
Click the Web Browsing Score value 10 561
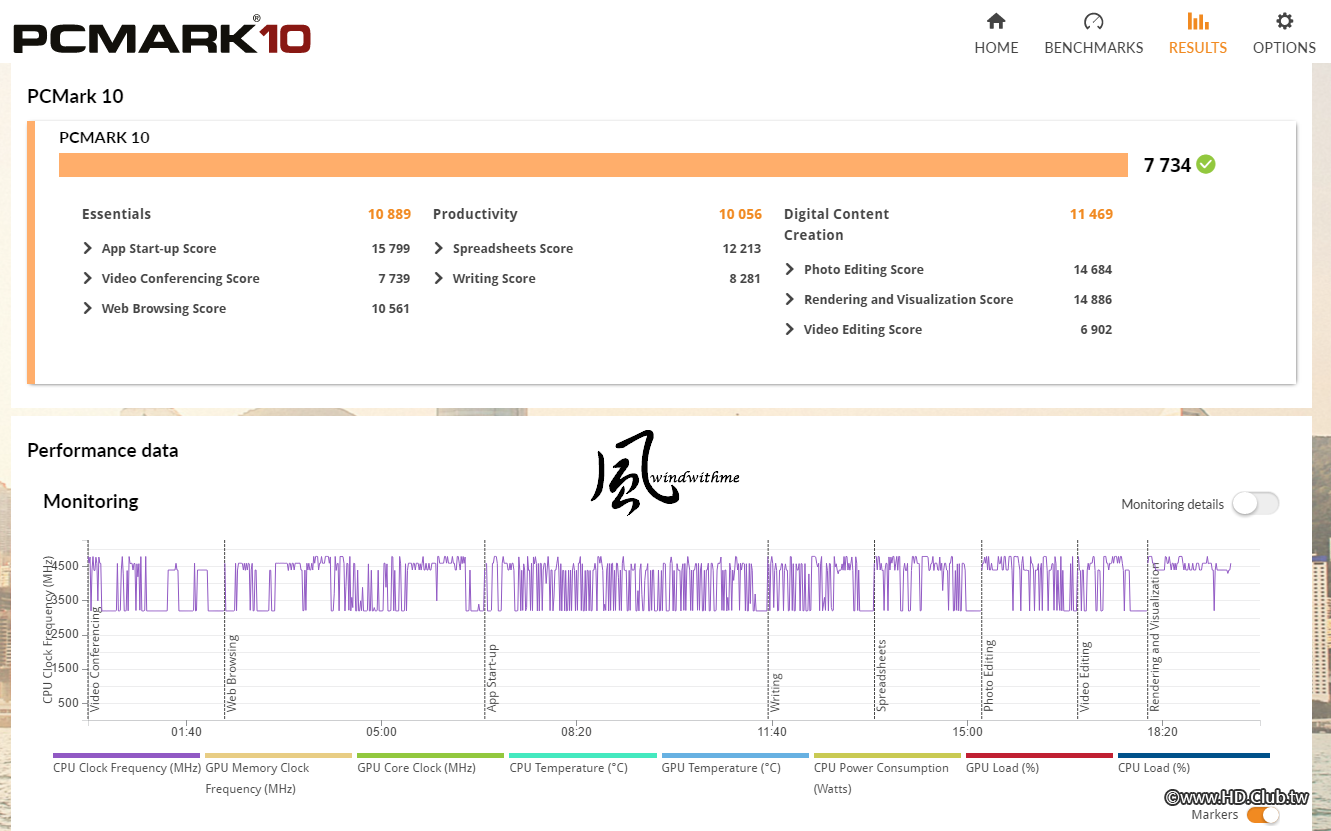click(390, 309)
